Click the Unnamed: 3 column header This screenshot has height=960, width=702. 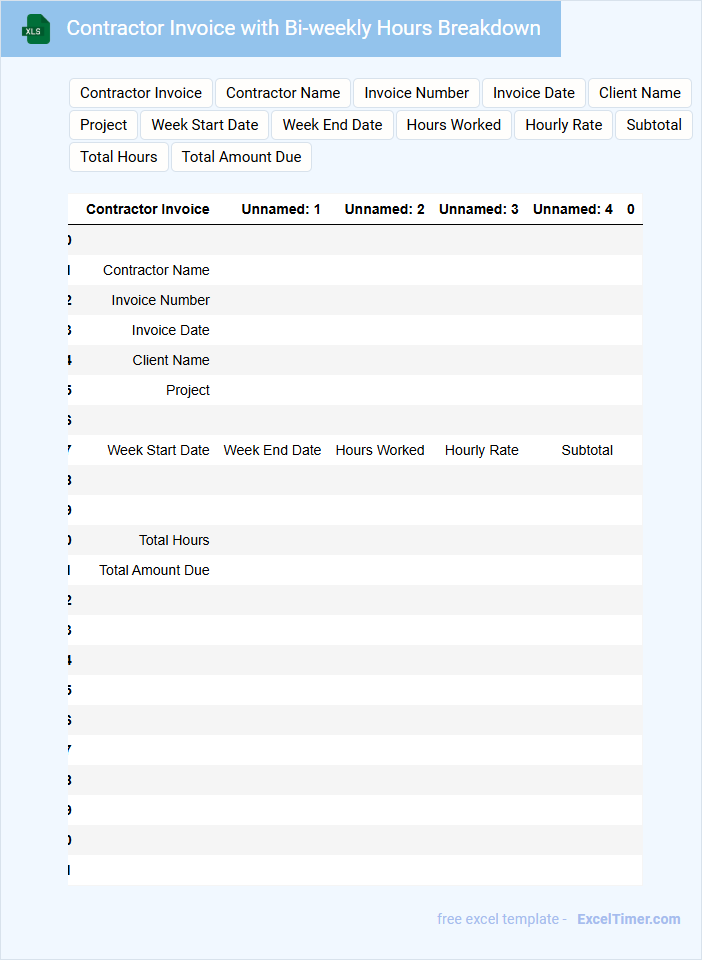(479, 209)
